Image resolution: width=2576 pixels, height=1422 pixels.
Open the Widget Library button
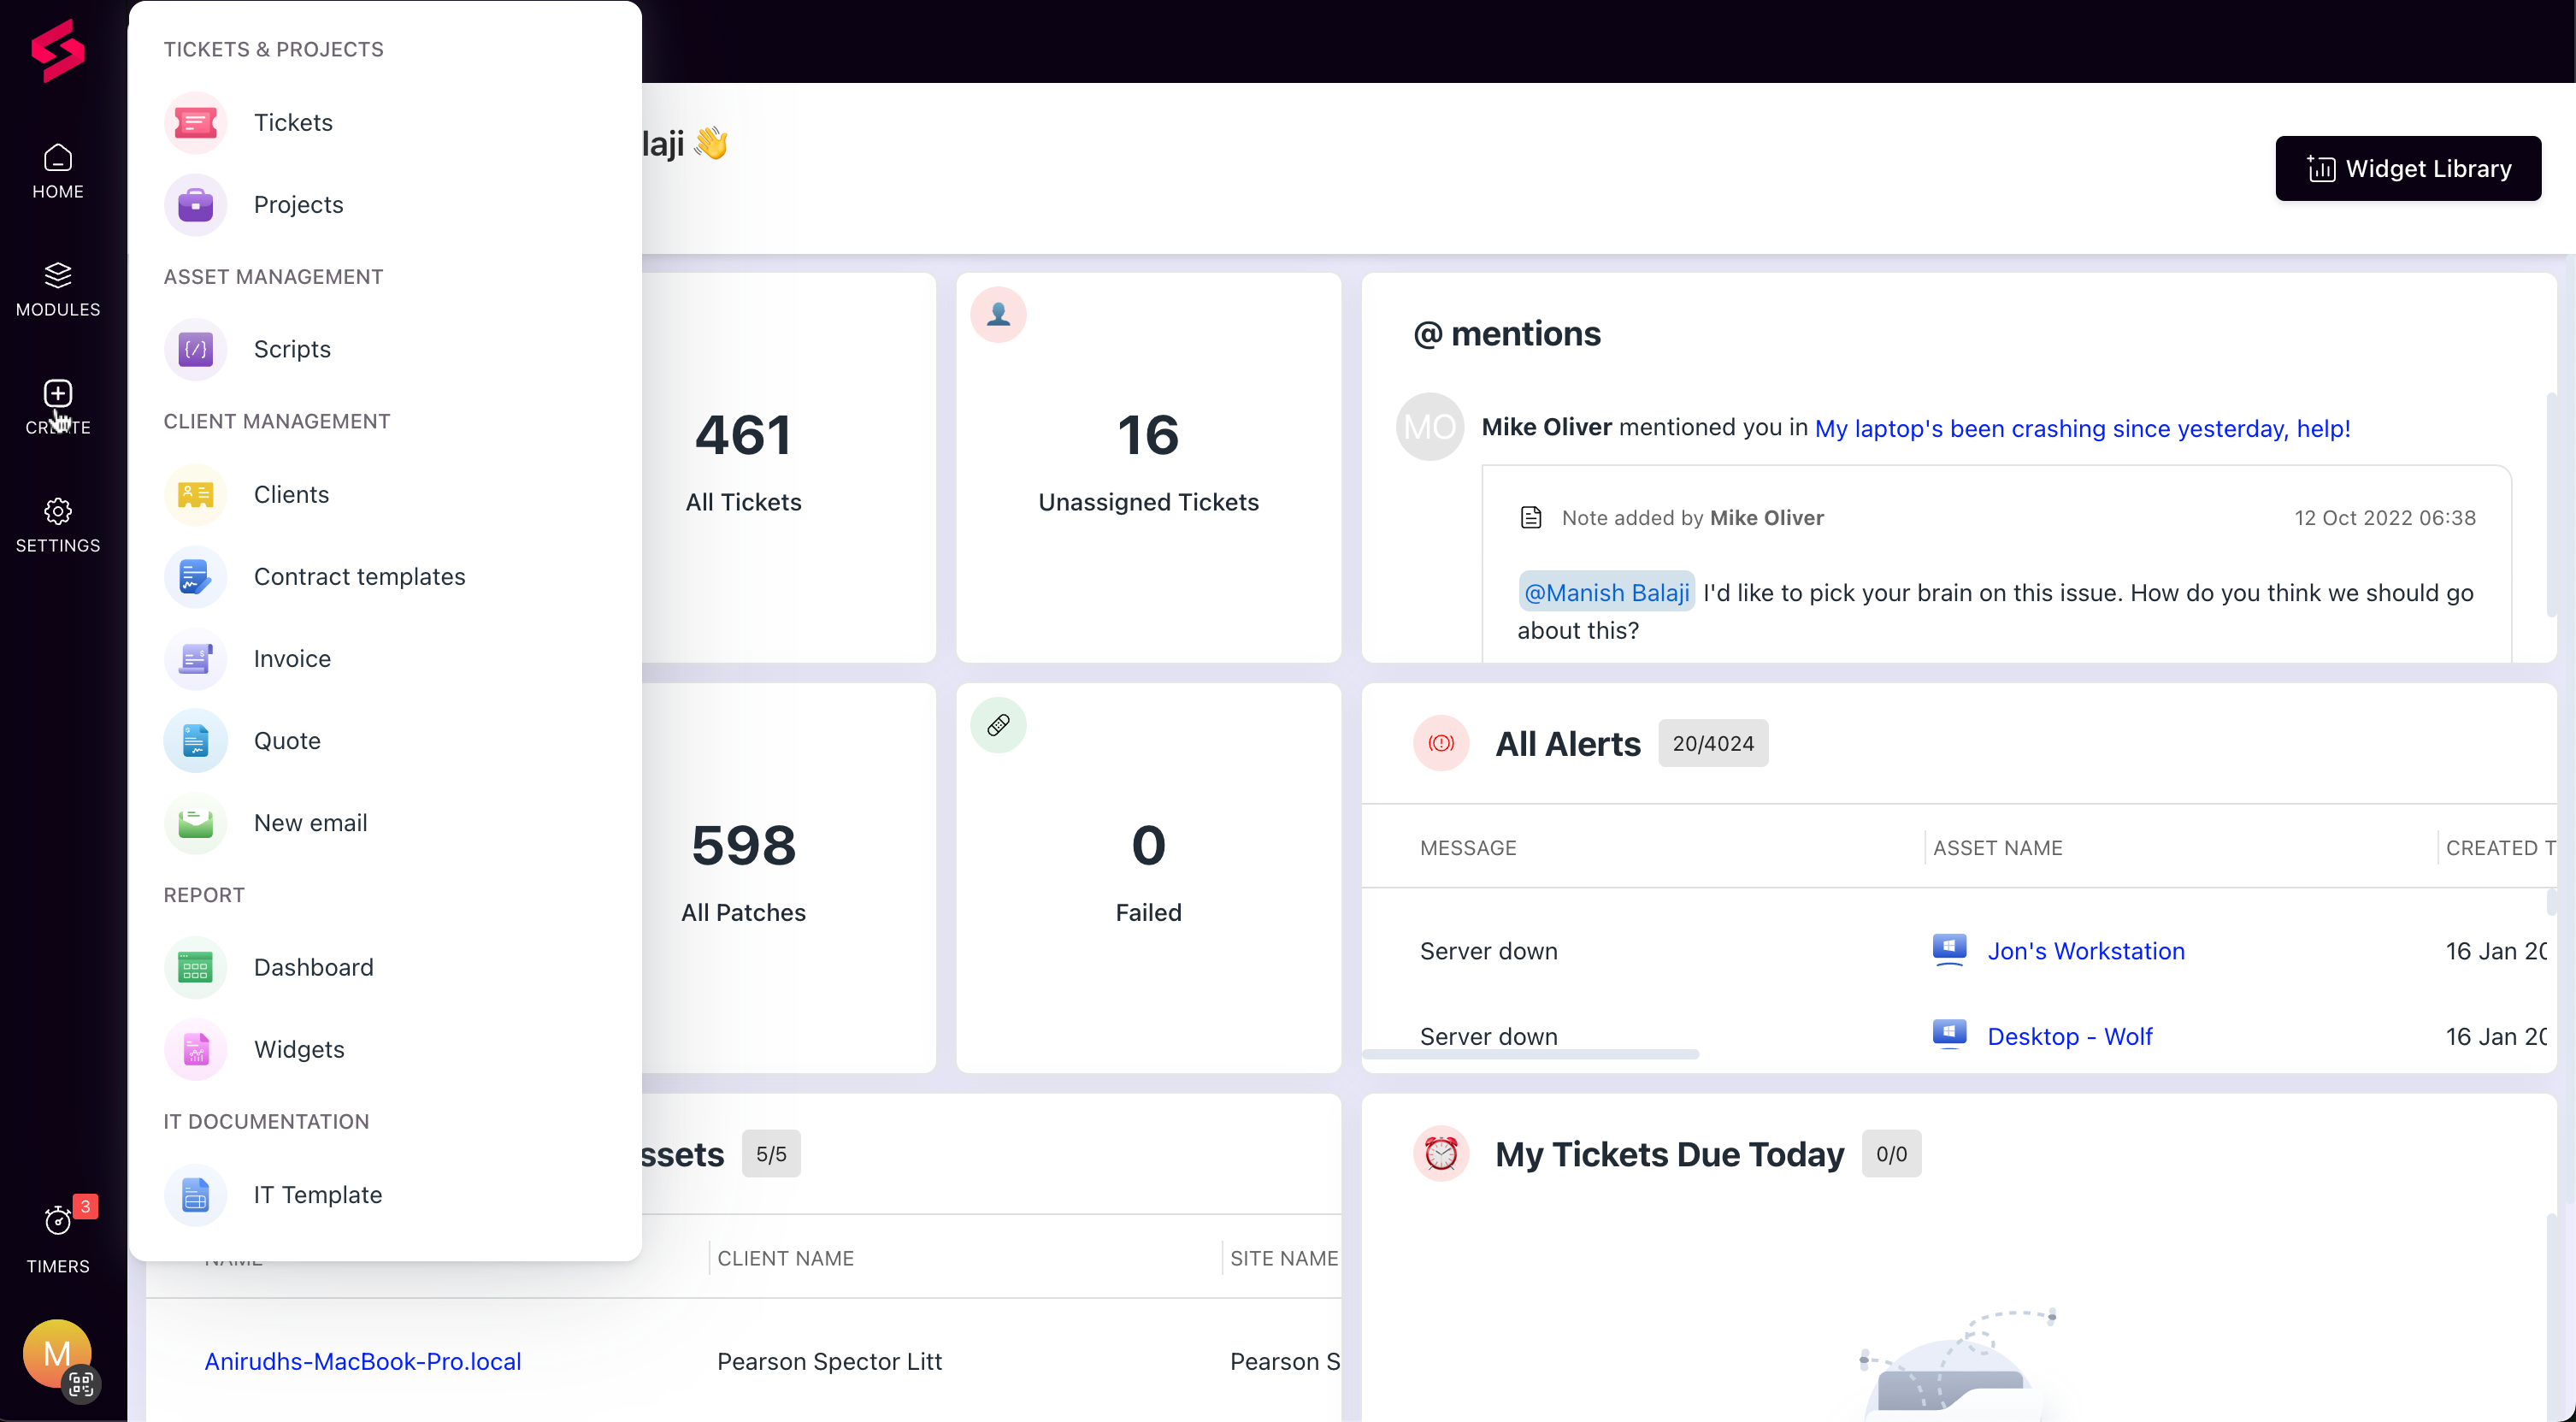2407,168
